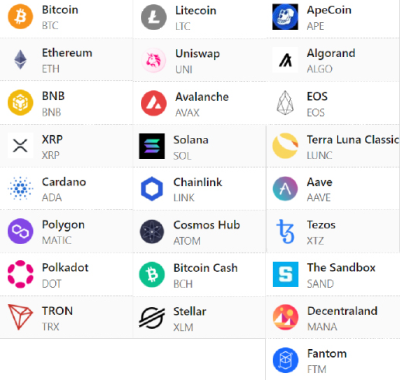Open The Sandbox coin entry

[x=333, y=274]
